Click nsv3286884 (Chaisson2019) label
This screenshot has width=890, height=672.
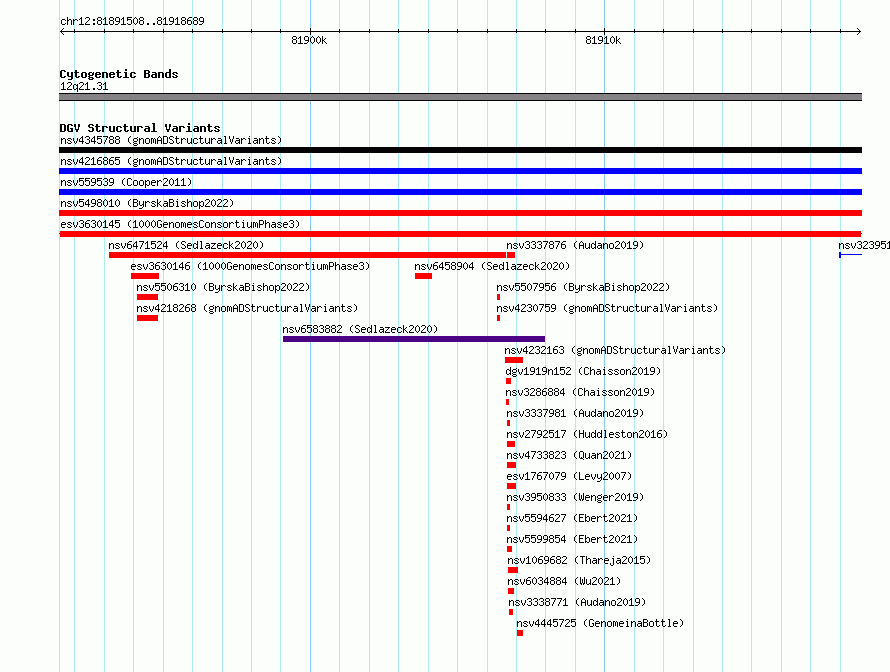click(580, 392)
